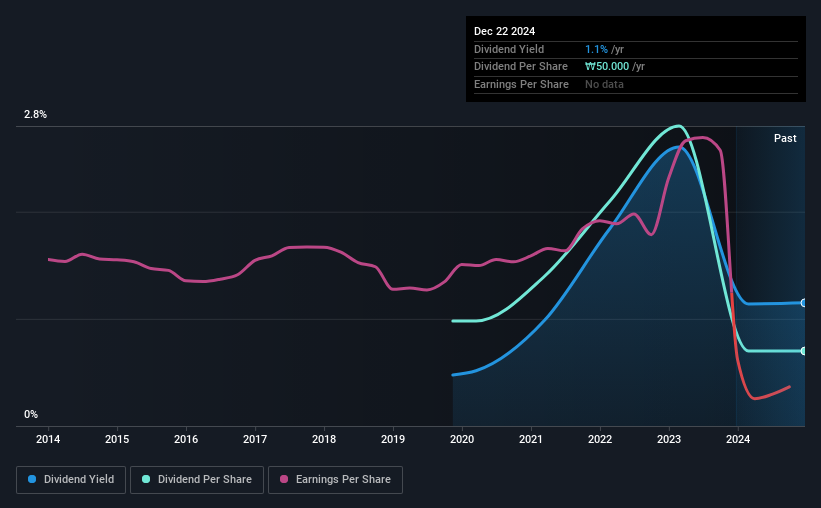Click the Past region label

click(x=785, y=138)
